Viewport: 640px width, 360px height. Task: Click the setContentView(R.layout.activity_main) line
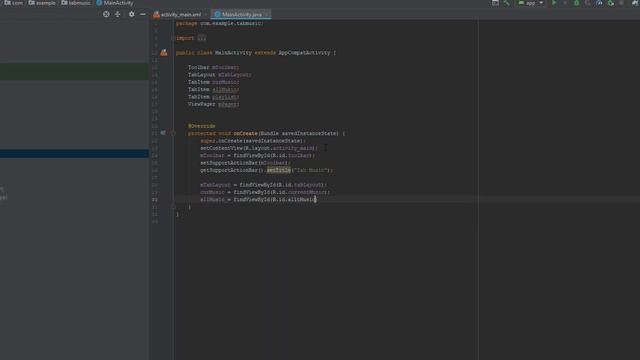(x=259, y=148)
